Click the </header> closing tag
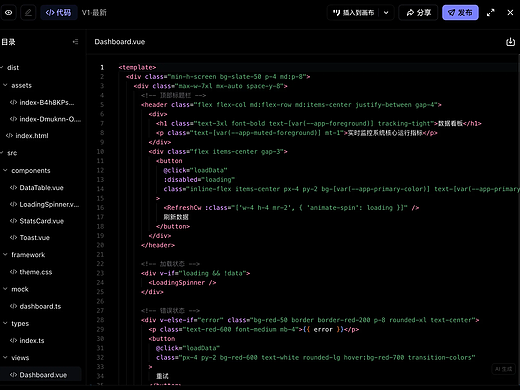This screenshot has height=390, width=520. pos(158,245)
